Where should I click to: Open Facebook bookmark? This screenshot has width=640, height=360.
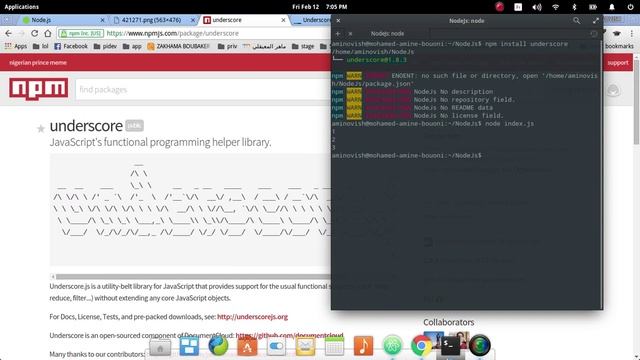(71, 47)
